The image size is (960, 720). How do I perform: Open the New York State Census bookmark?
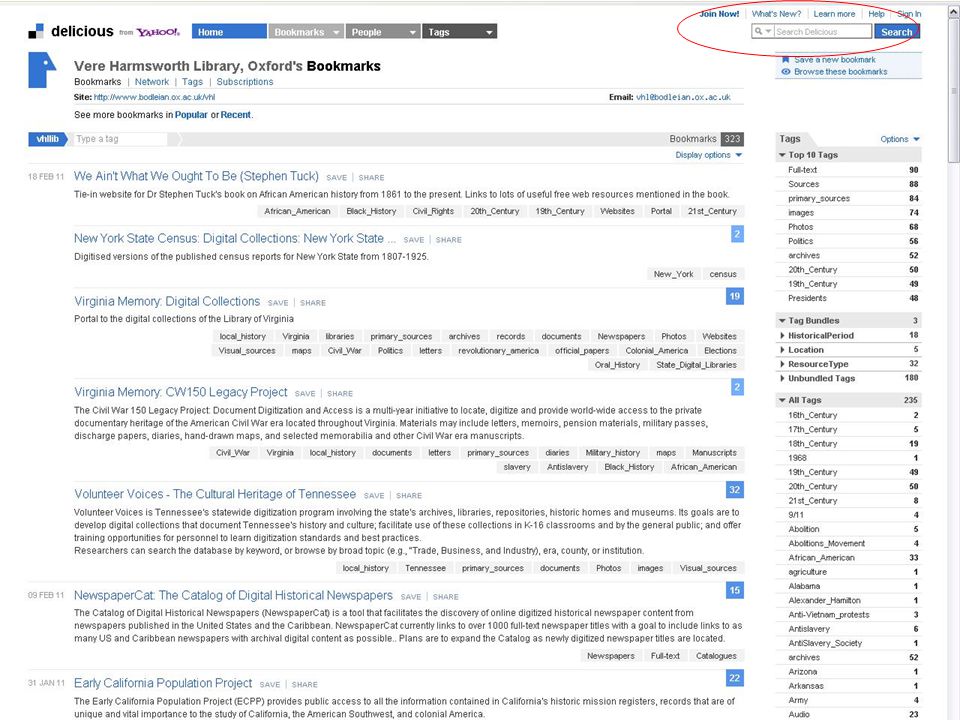tap(235, 239)
